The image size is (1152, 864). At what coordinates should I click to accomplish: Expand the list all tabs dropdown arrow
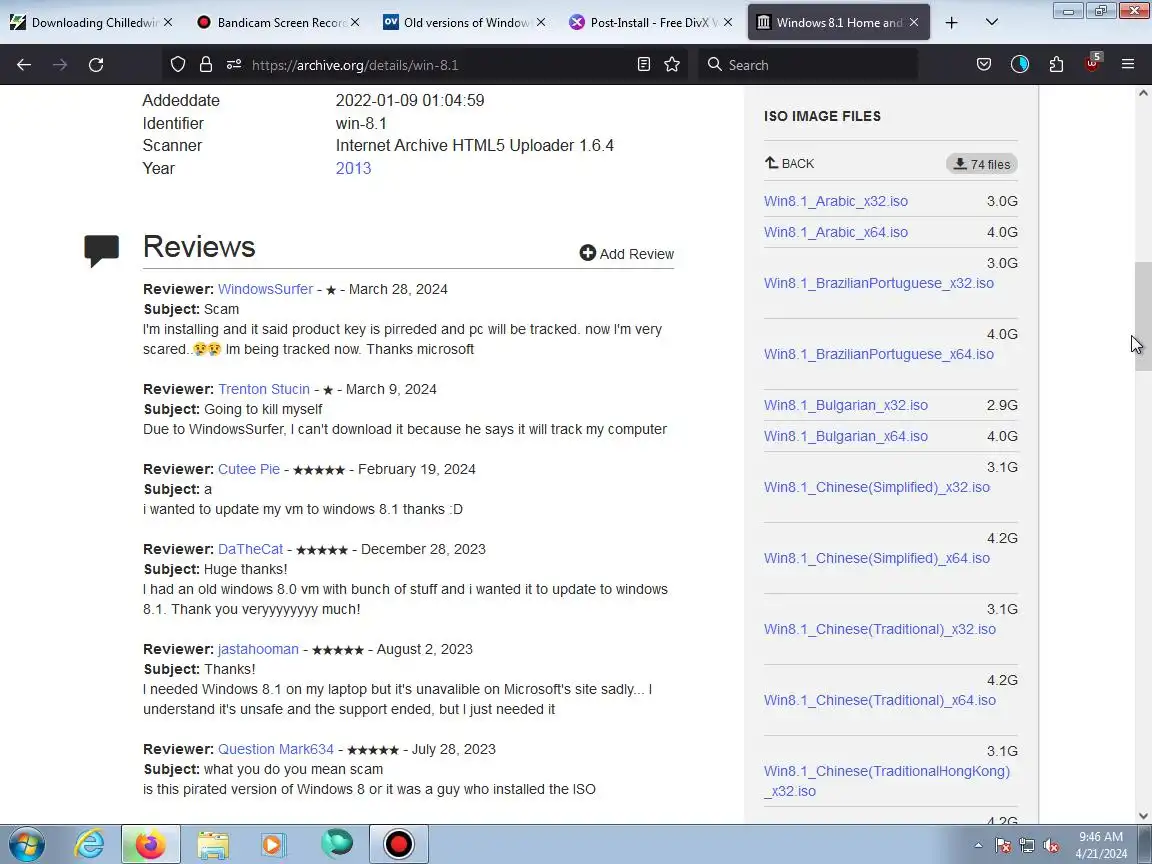tap(992, 22)
